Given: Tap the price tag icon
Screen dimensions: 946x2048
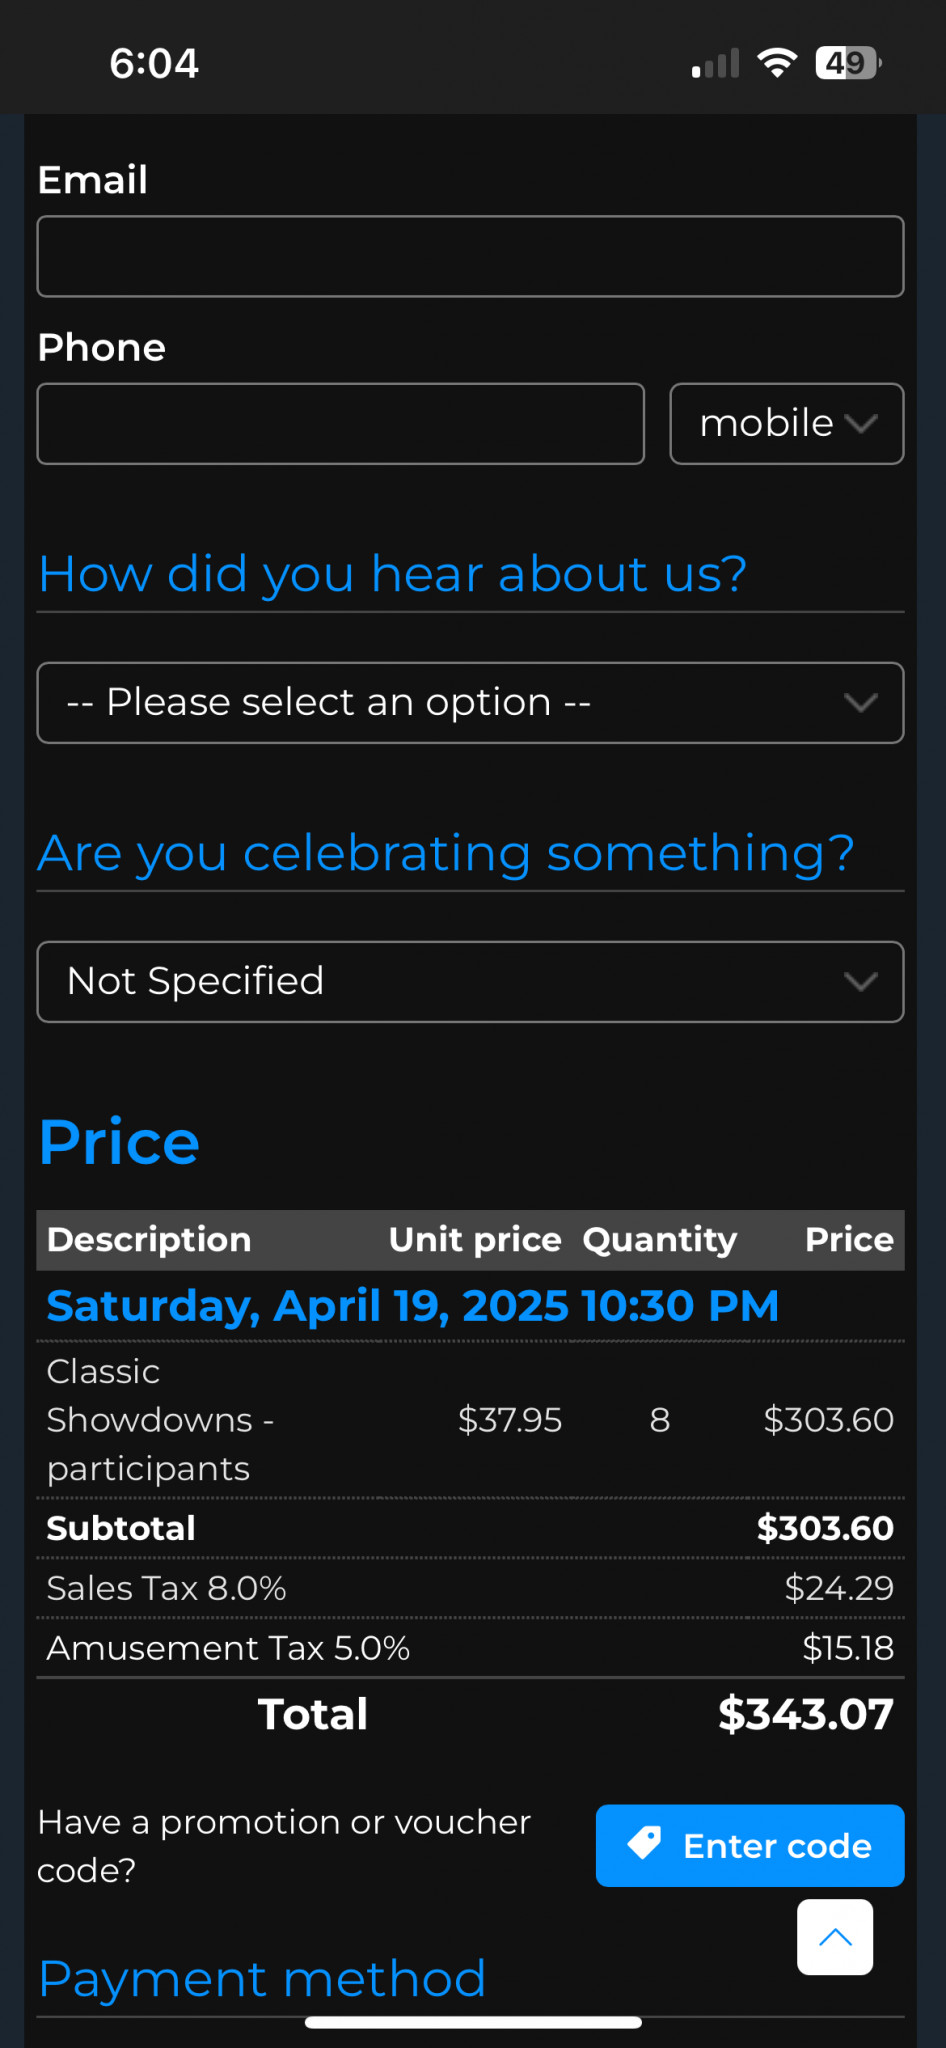Looking at the screenshot, I should (645, 1843).
